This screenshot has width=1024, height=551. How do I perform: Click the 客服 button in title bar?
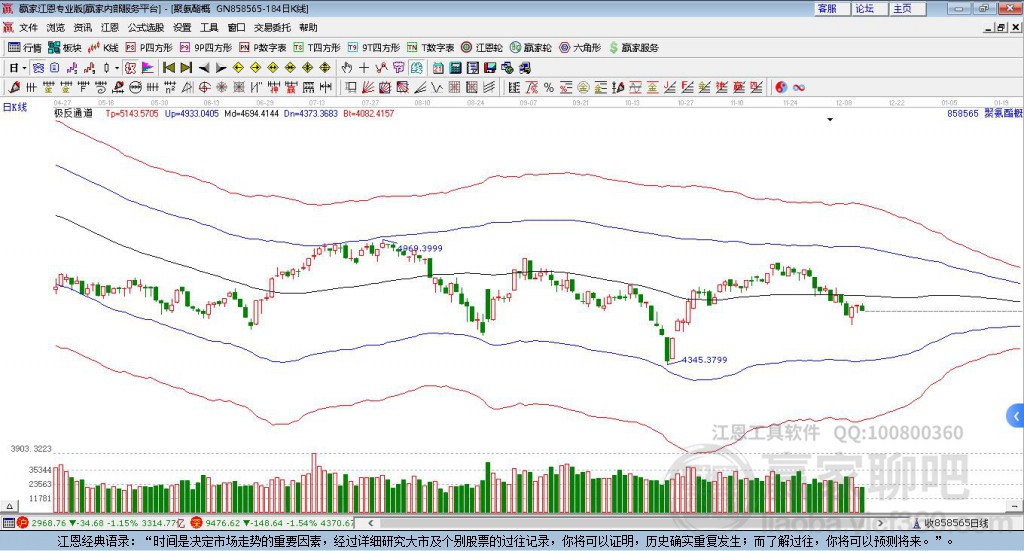click(832, 8)
